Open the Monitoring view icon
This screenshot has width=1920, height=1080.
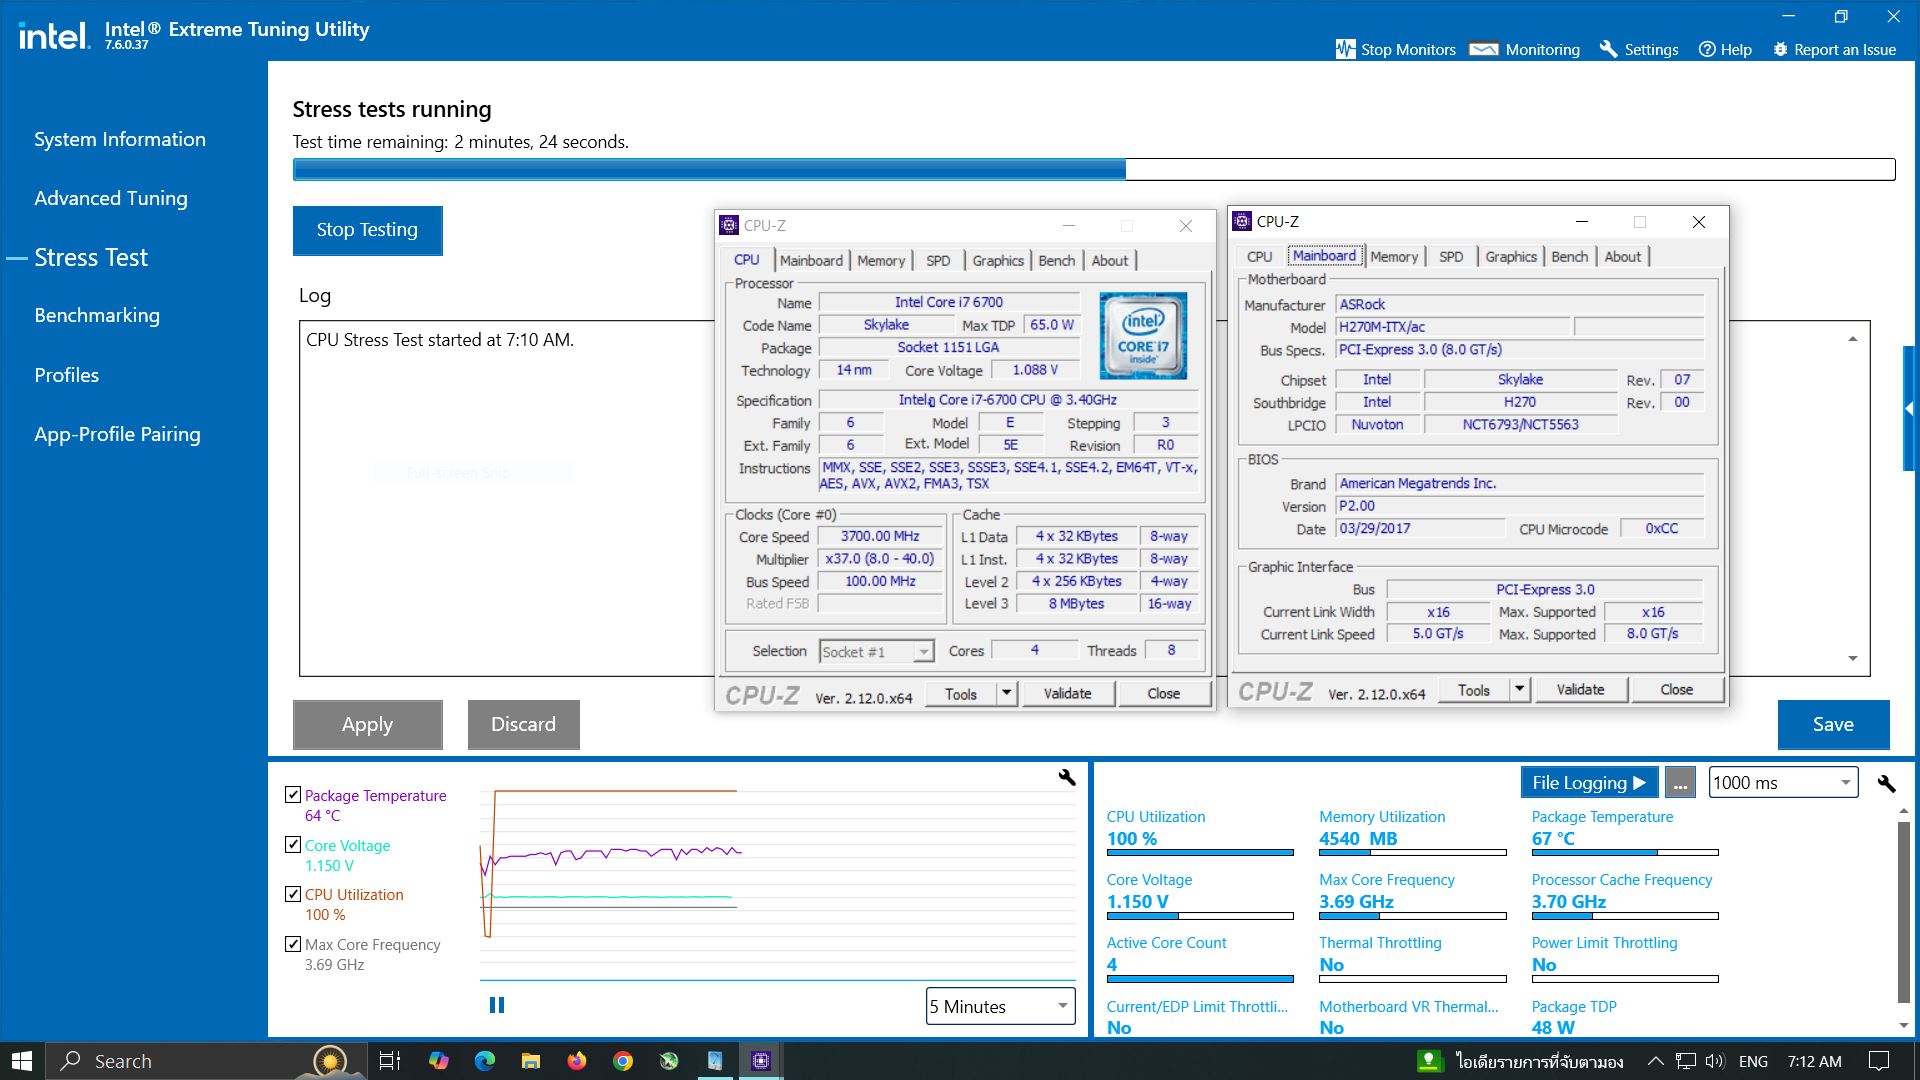[1484, 49]
